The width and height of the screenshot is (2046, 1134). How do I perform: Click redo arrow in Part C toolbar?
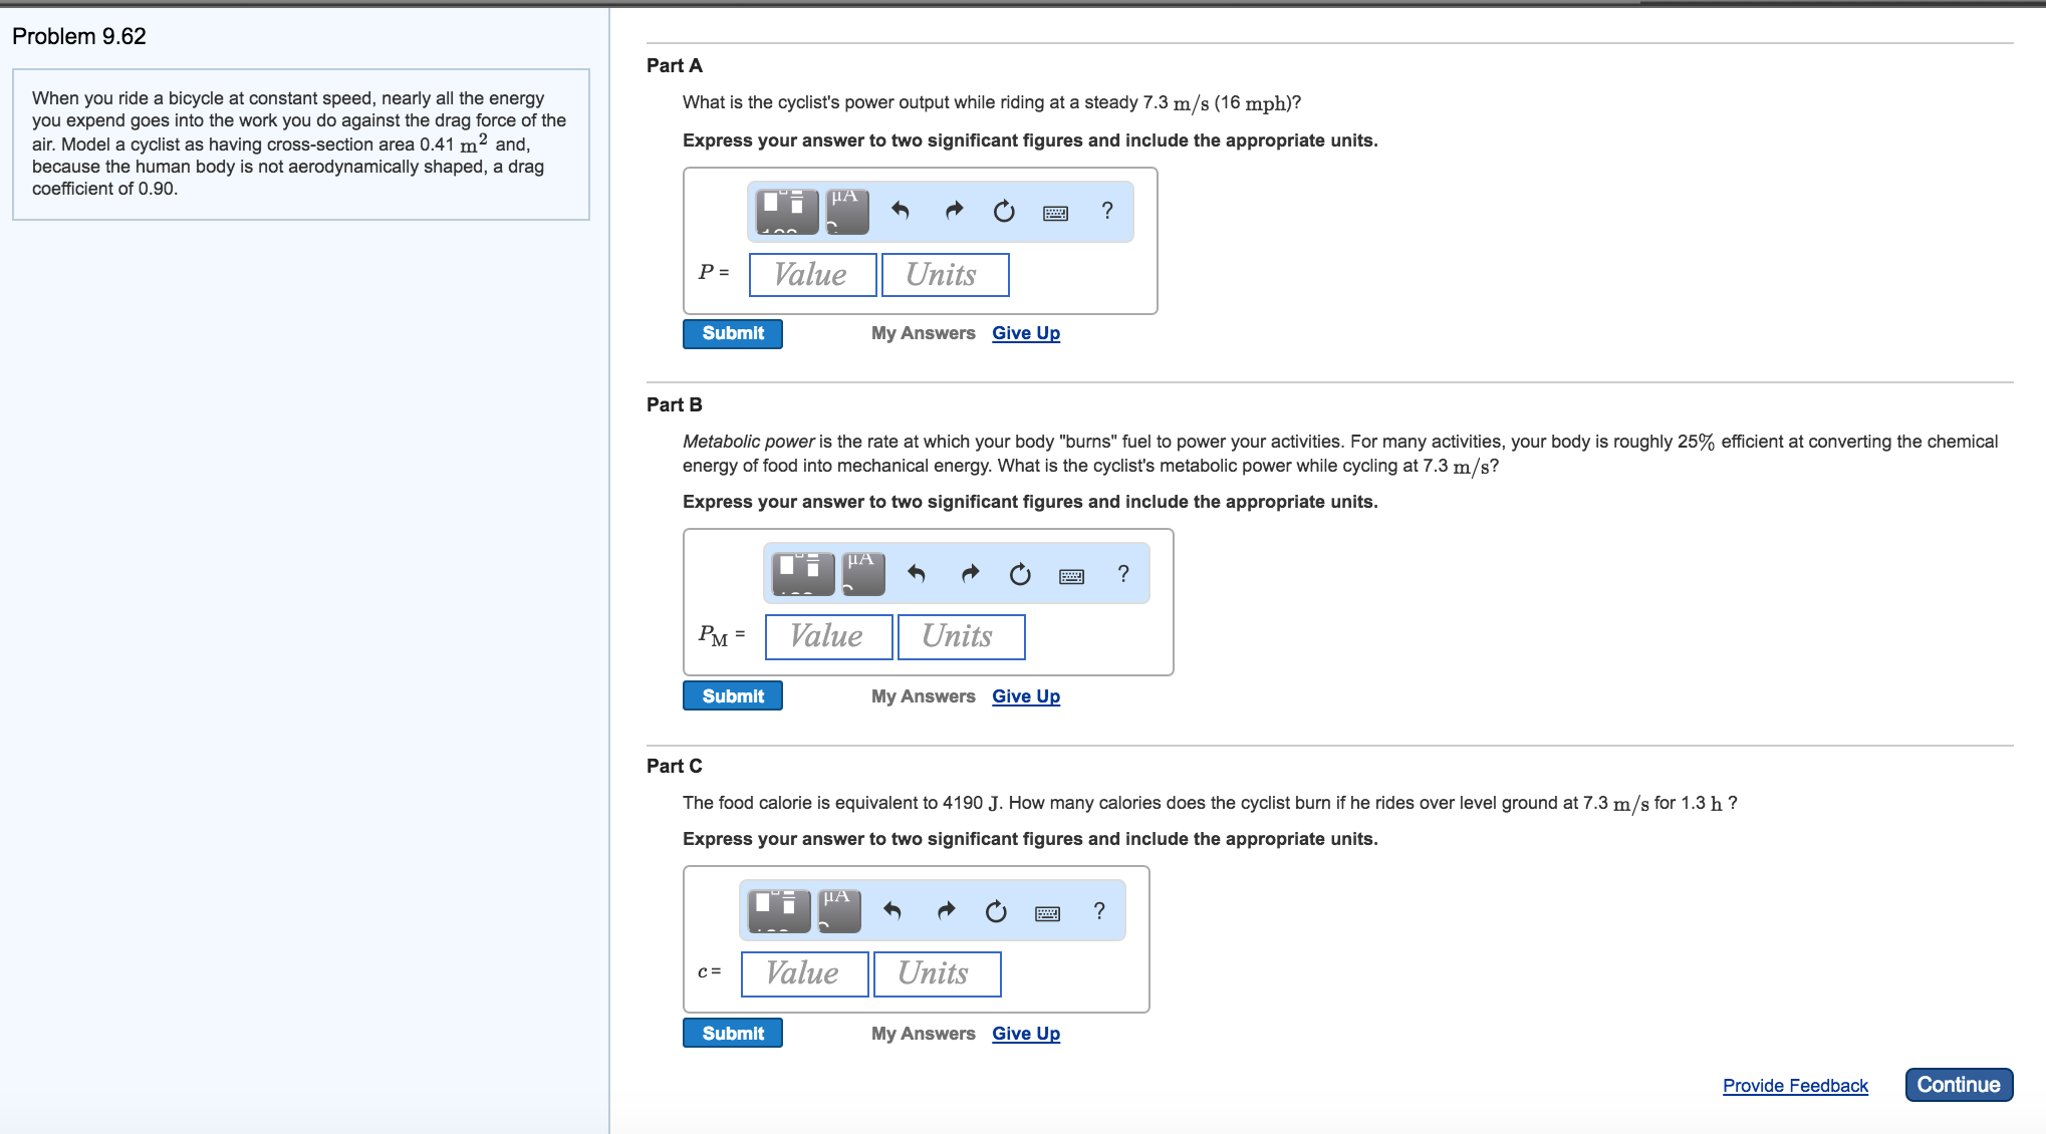pos(945,911)
